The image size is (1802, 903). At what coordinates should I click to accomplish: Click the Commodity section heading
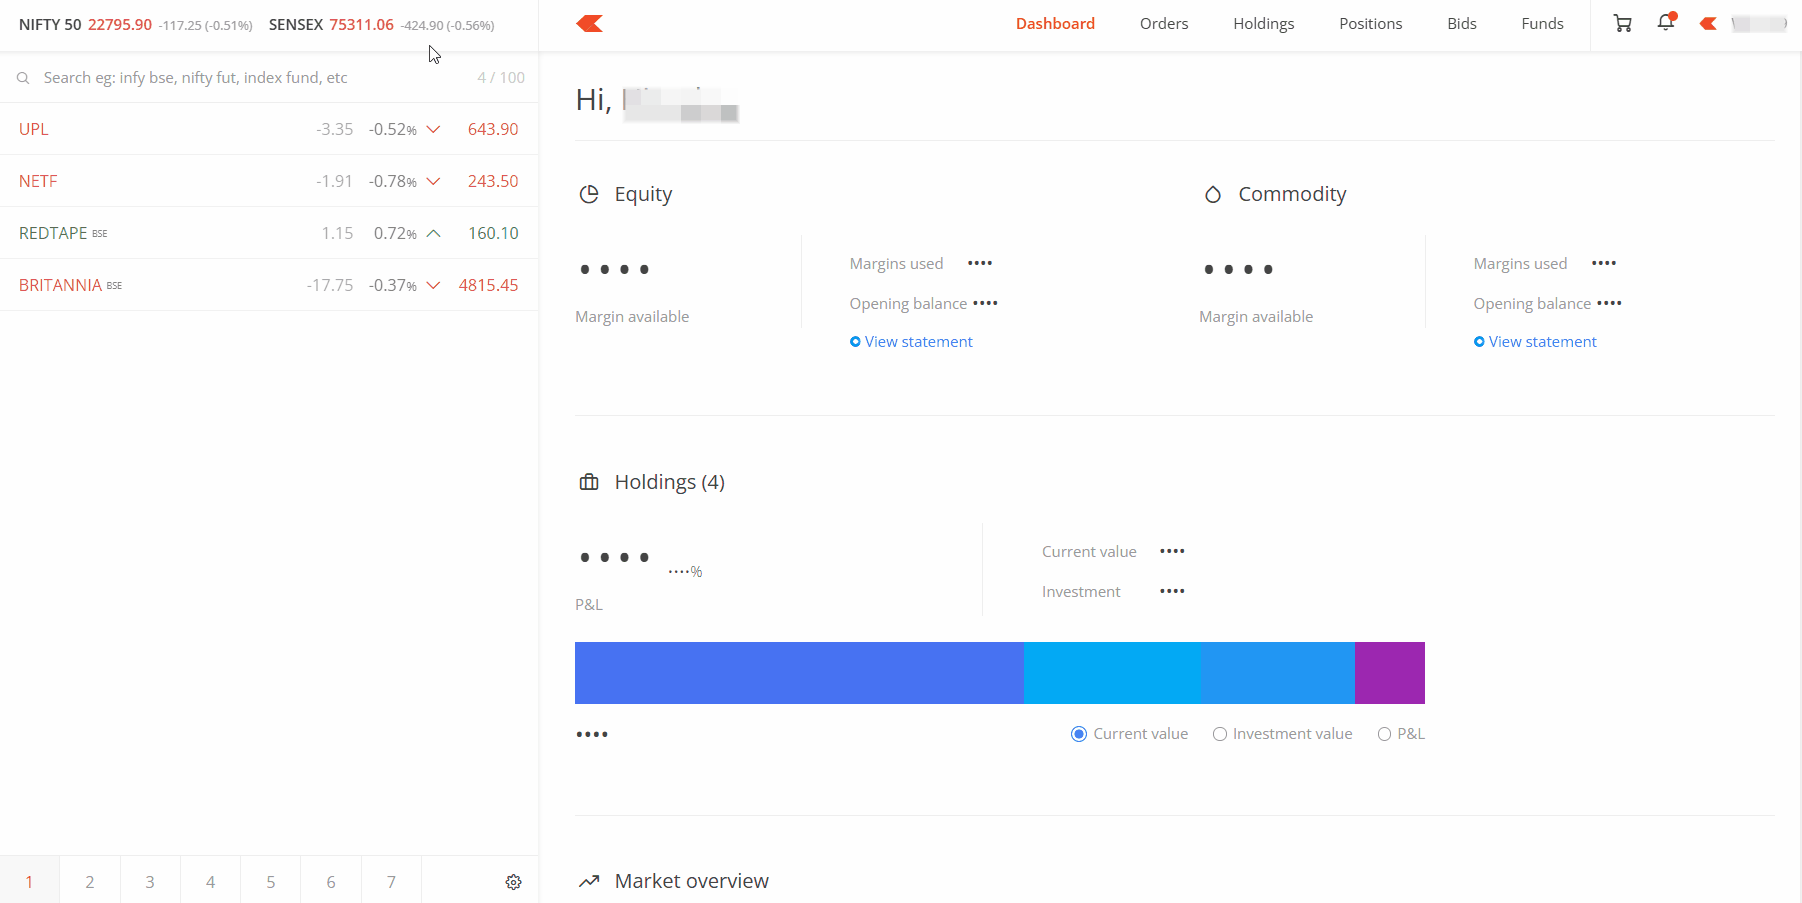coord(1292,194)
